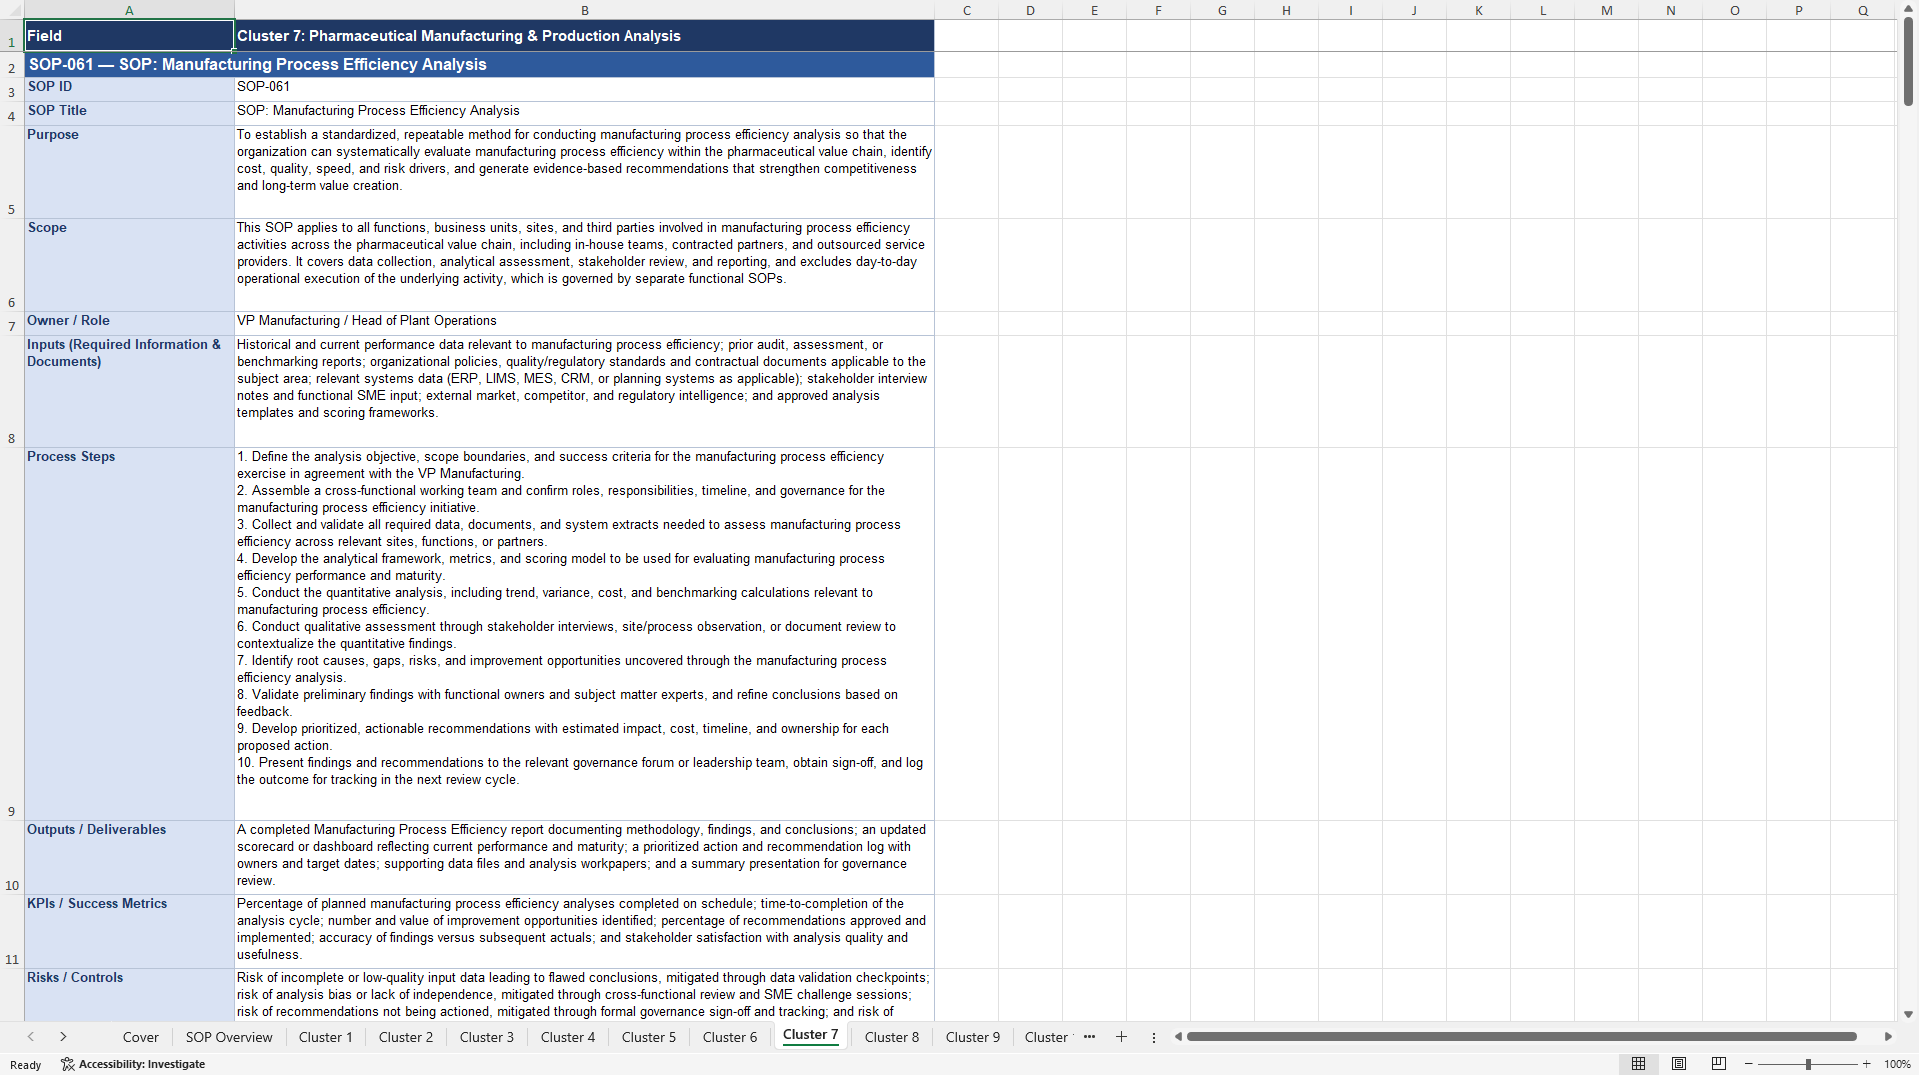The image size is (1919, 1075).
Task: Select the 'Owner / Role' label cell
Action: [x=129, y=323]
